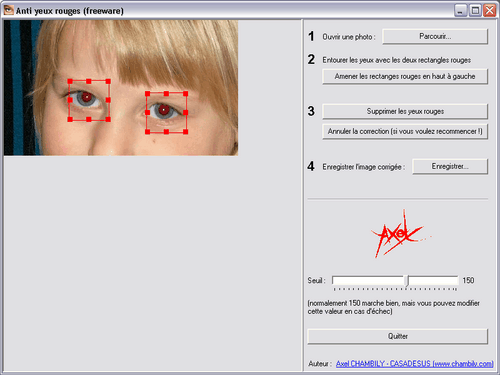Minimize the Anti yeux rouges window

pos(460,11)
